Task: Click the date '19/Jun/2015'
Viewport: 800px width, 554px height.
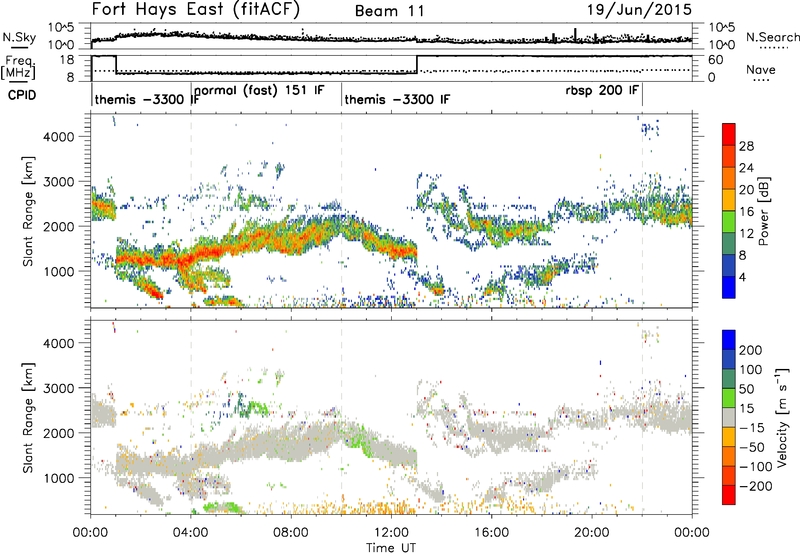Action: point(639,10)
